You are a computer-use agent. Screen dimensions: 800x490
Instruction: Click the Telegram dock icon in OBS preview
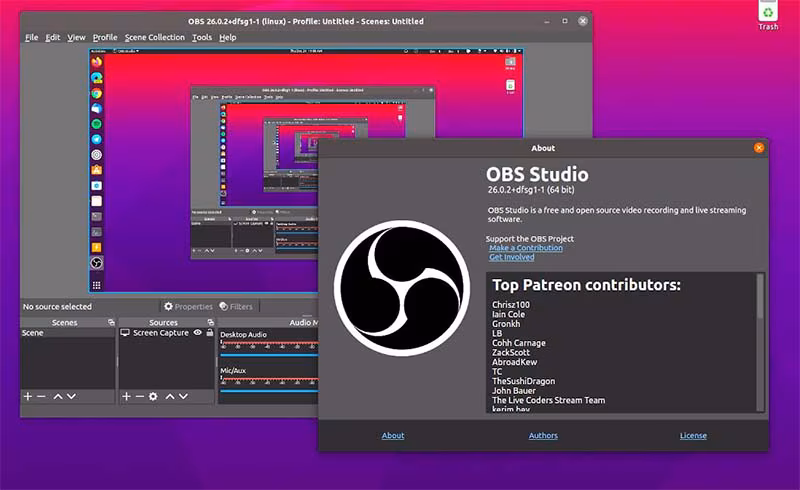tap(96, 139)
